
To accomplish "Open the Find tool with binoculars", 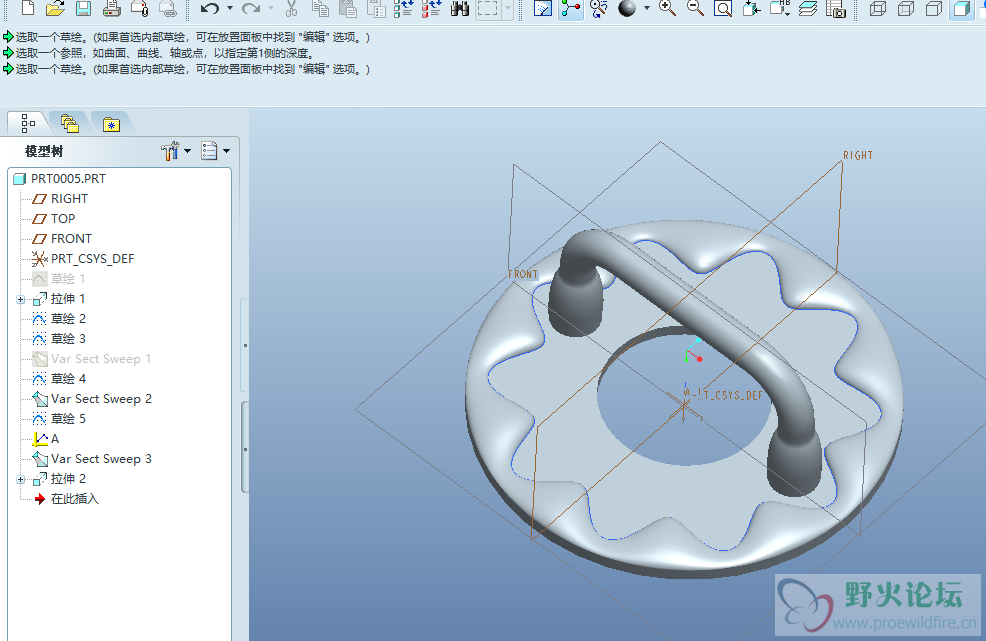I will point(460,8).
